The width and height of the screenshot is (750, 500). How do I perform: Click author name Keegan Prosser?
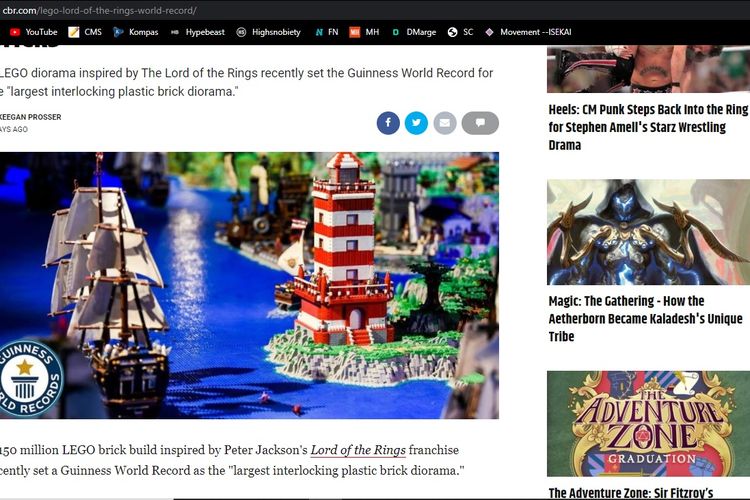coord(30,117)
